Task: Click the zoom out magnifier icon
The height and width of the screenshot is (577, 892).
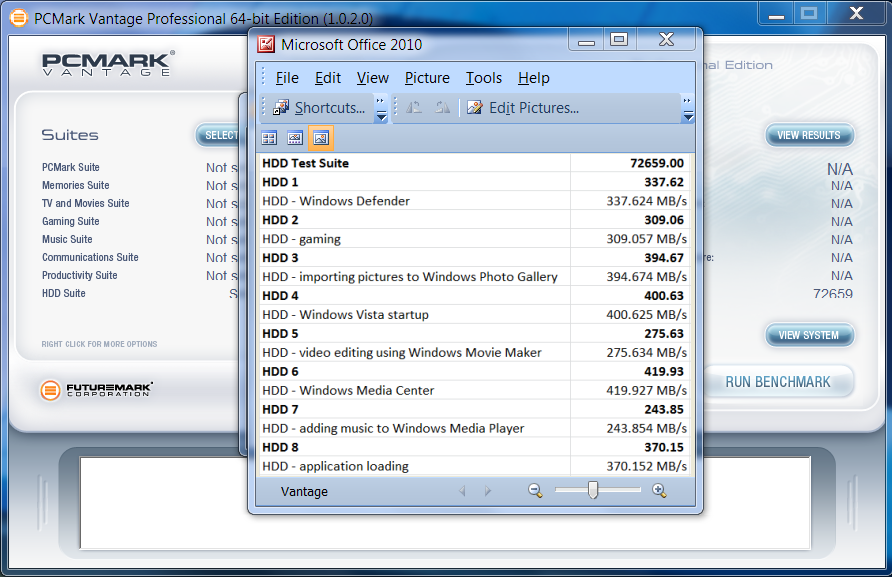Action: (x=535, y=490)
